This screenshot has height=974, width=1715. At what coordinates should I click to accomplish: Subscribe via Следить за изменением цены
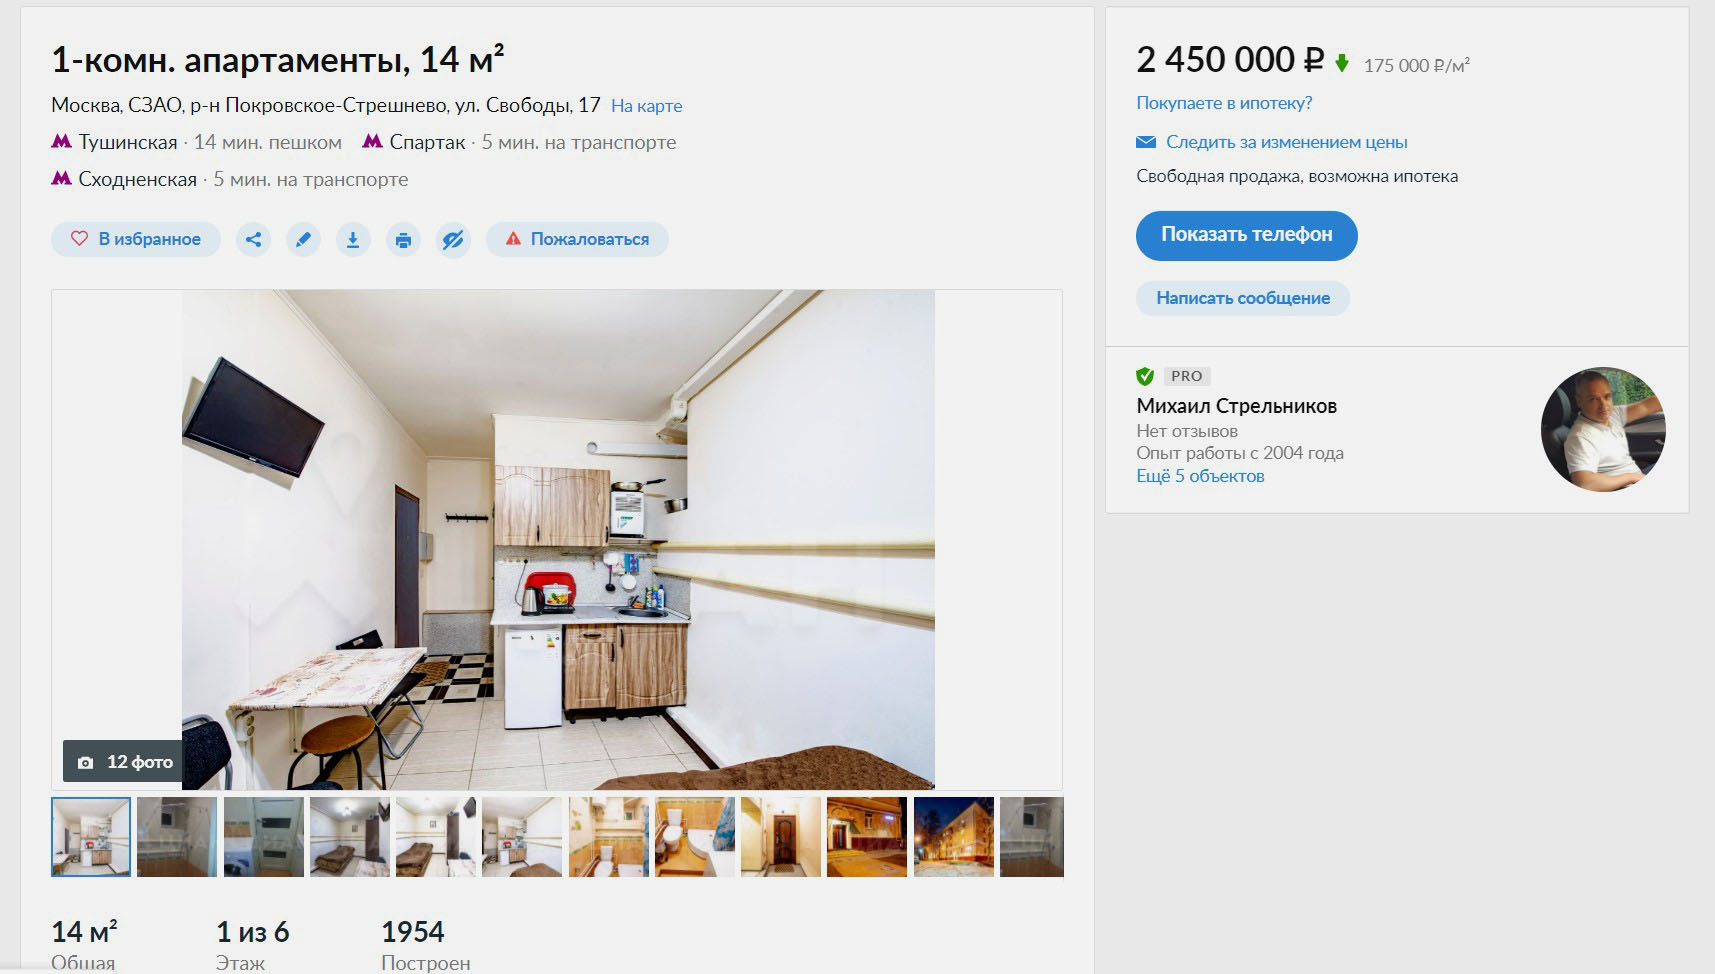pyautogui.click(x=1286, y=142)
